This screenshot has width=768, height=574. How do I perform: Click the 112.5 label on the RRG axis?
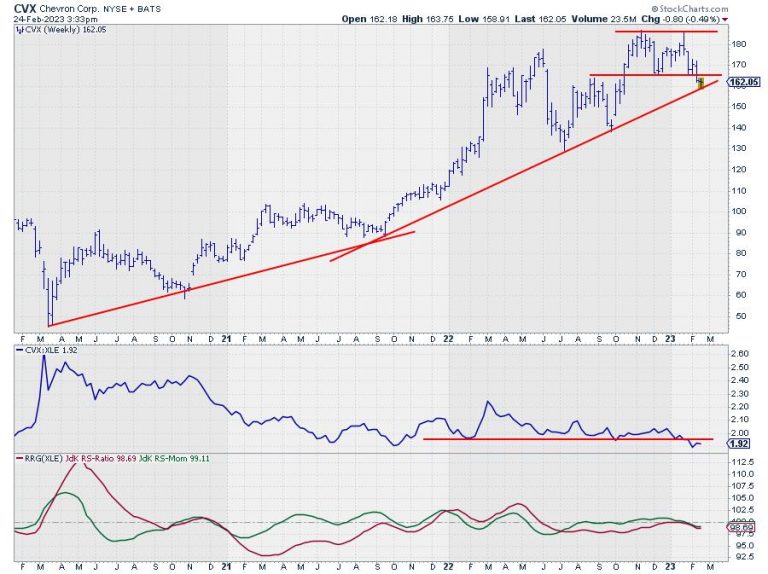743,462
